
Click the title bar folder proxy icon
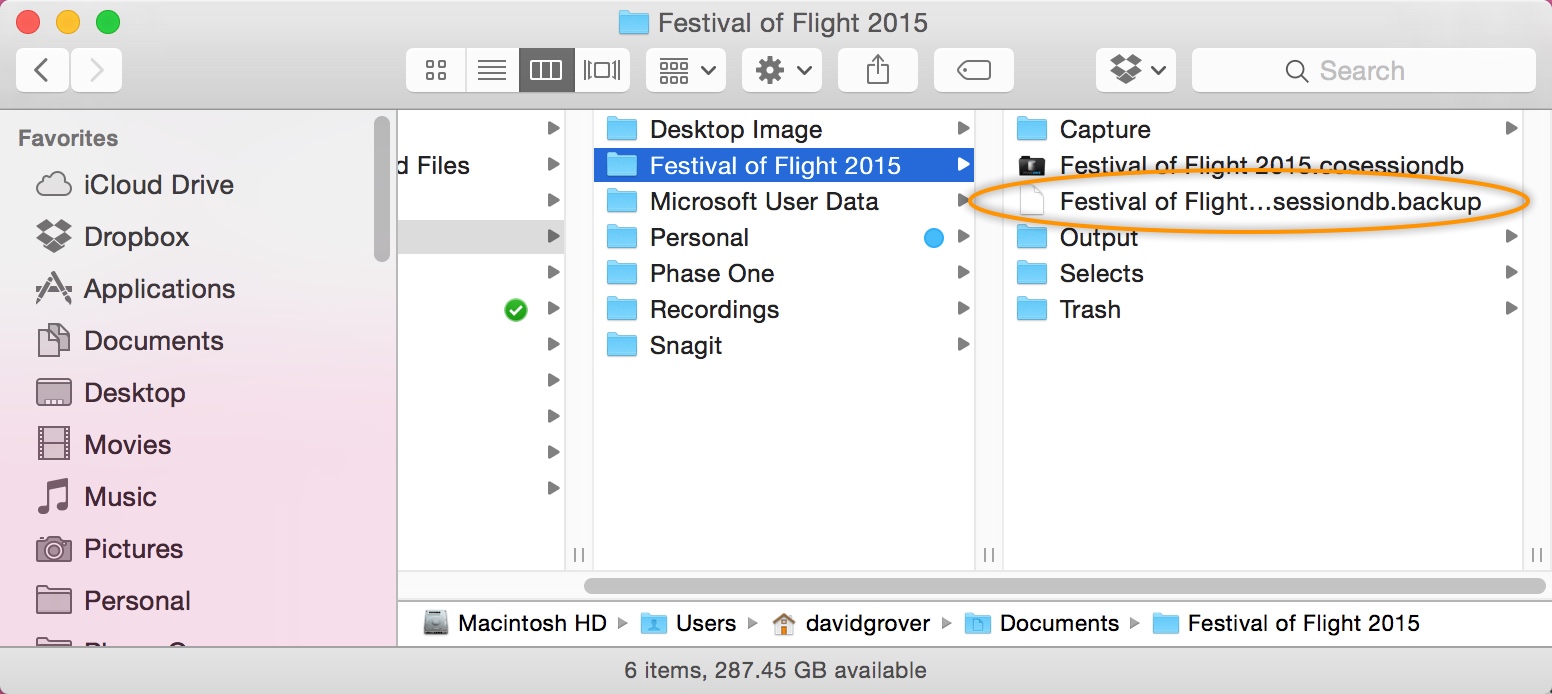633,22
